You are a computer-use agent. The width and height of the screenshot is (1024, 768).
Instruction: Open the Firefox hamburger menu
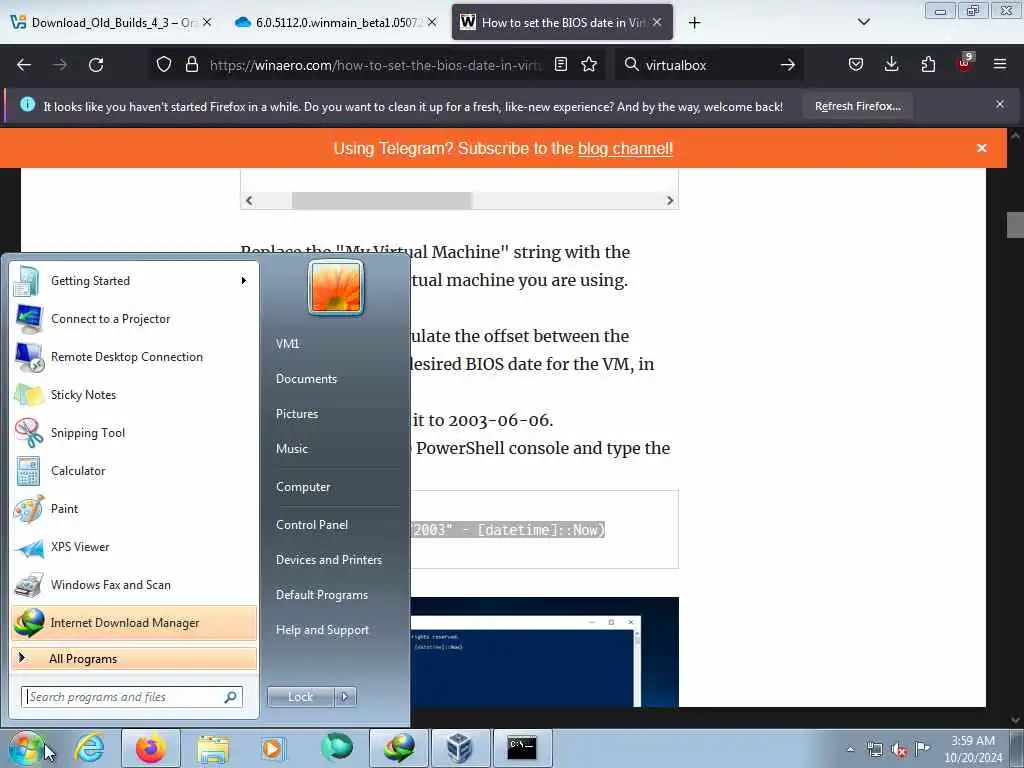pos(1000,64)
